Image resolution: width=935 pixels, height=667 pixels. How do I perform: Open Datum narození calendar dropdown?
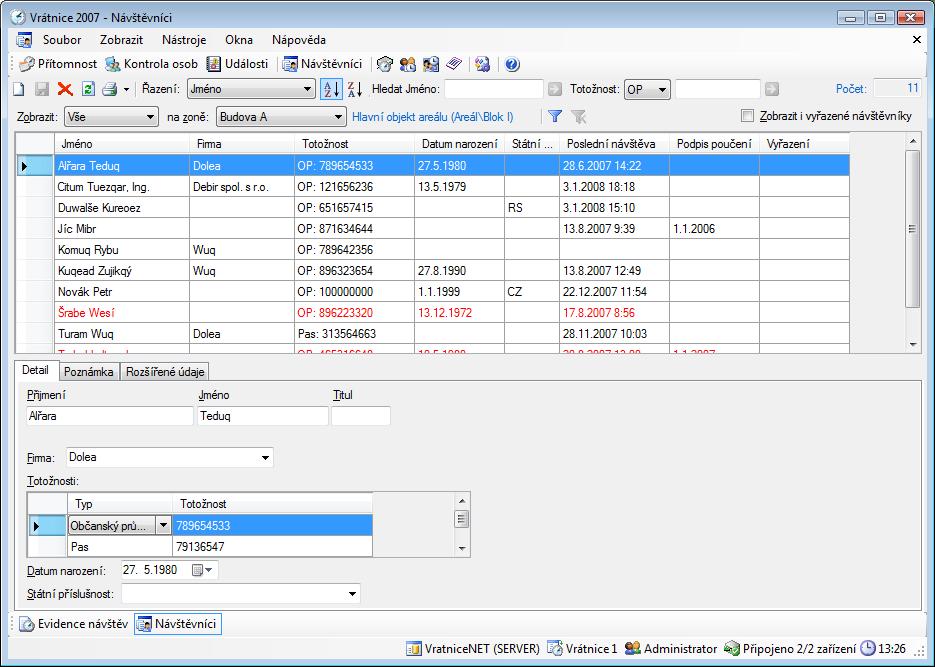point(203,570)
